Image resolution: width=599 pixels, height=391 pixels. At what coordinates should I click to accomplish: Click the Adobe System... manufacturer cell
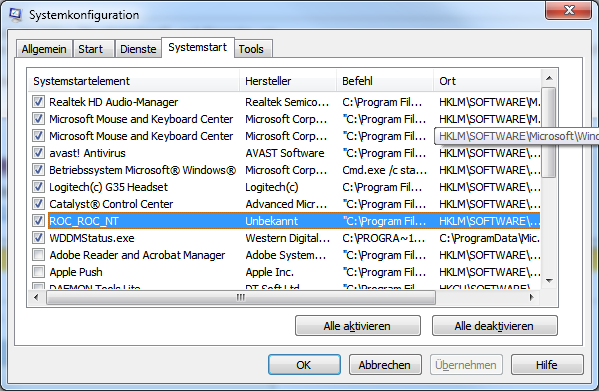point(286,255)
